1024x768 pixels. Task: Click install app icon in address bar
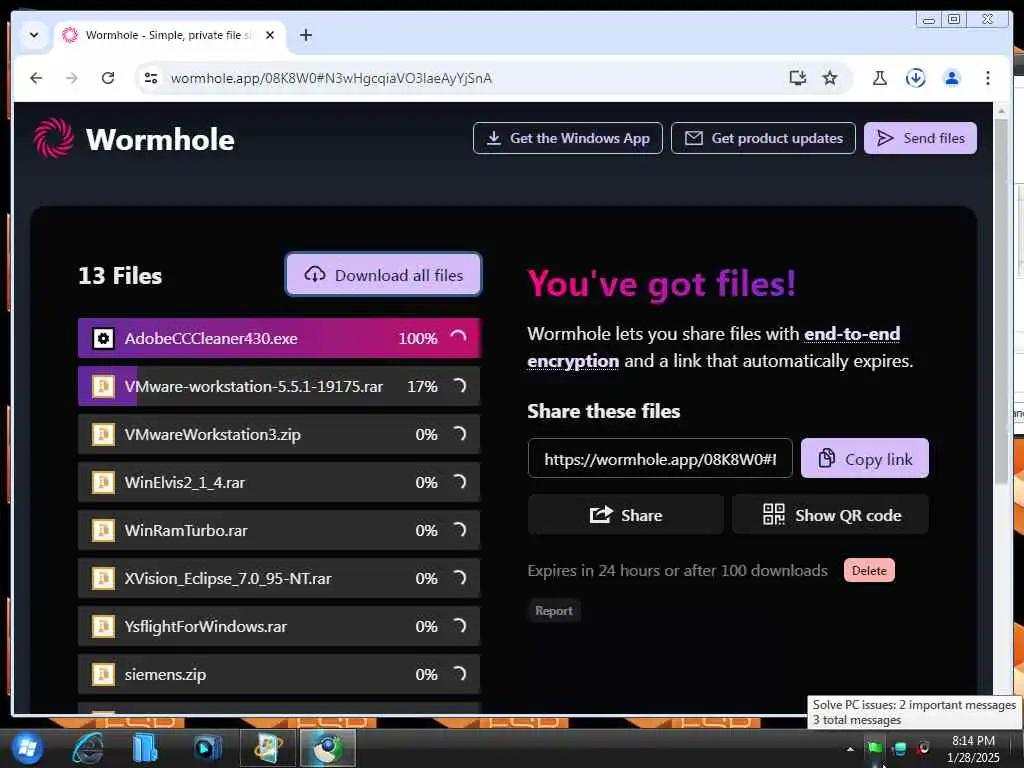pos(797,78)
